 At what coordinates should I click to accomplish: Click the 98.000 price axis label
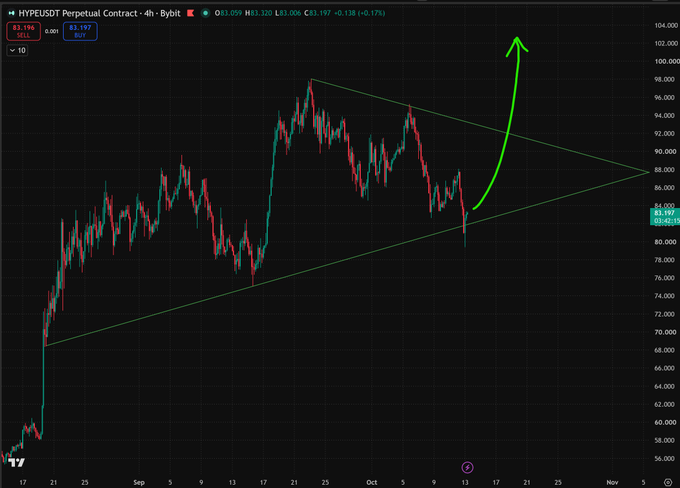pos(664,79)
